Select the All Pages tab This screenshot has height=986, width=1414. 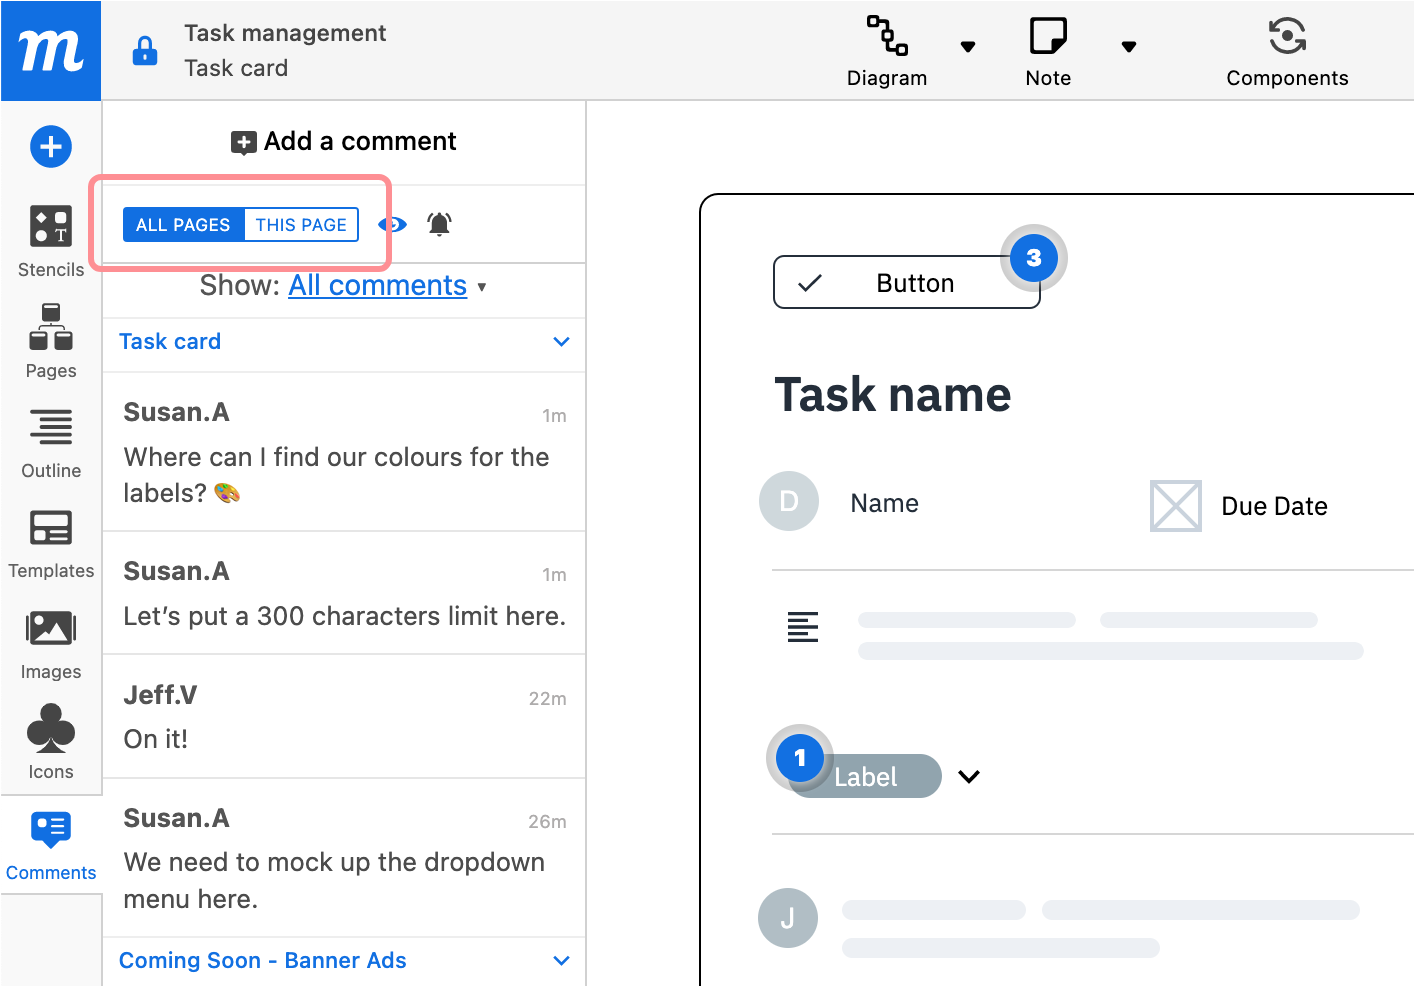[183, 225]
